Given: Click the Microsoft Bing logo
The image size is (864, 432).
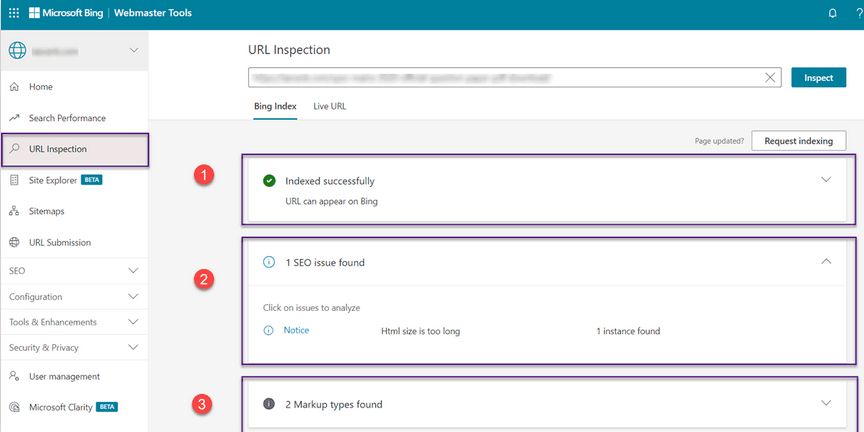Looking at the screenshot, I should pyautogui.click(x=66, y=13).
